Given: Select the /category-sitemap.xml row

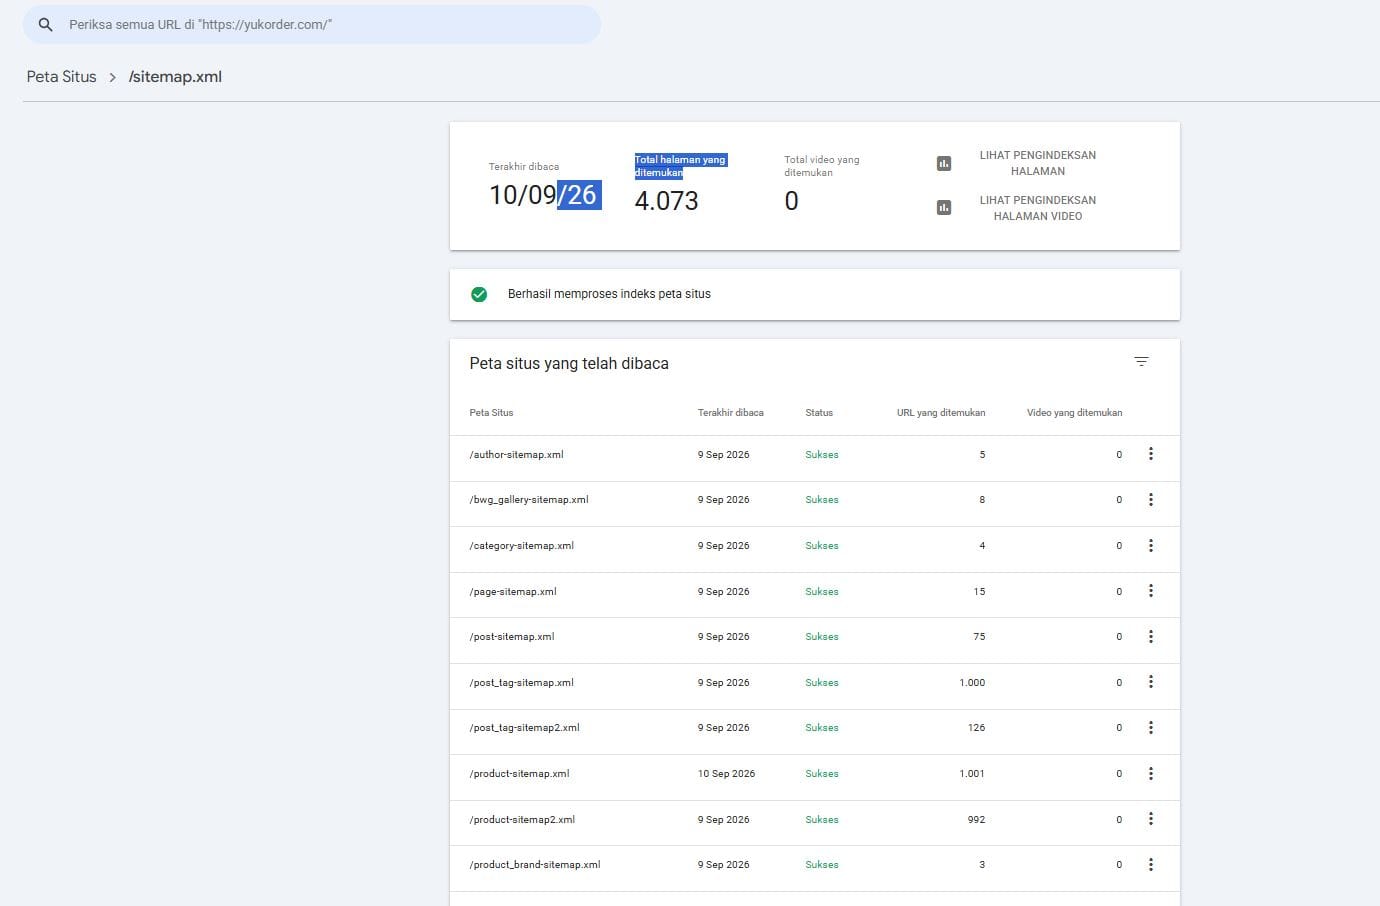Looking at the screenshot, I should pos(815,549).
